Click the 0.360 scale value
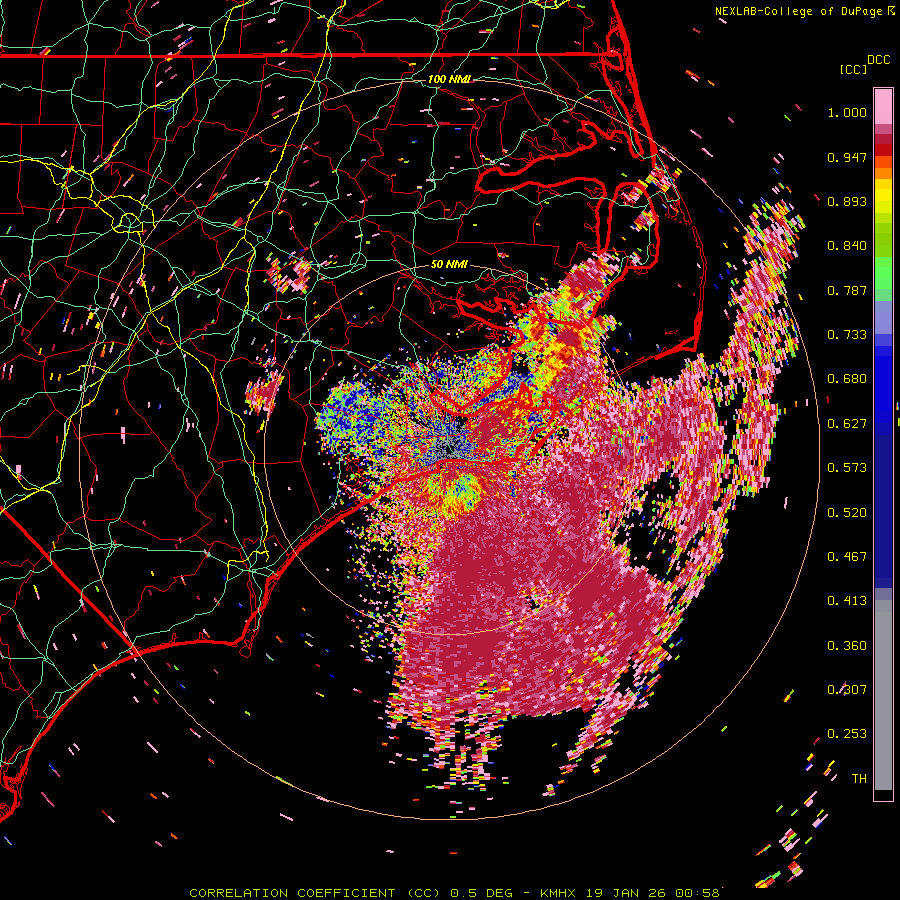Screen dimensions: 900x900 [x=847, y=646]
